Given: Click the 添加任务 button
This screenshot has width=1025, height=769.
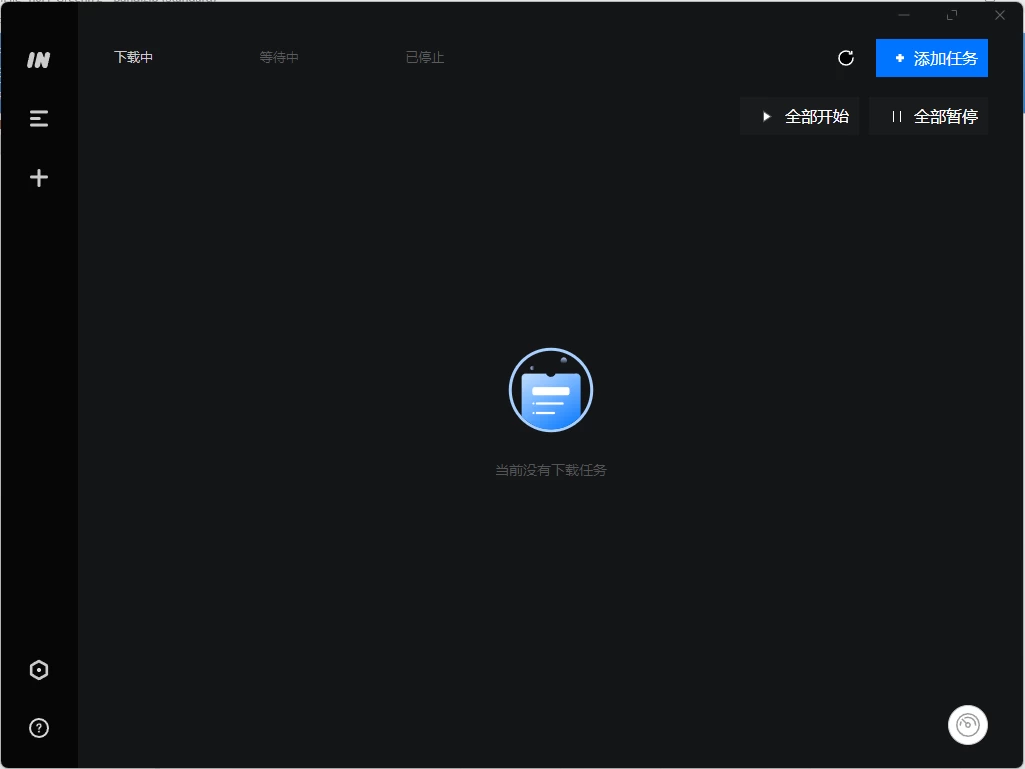Looking at the screenshot, I should pyautogui.click(x=932, y=58).
